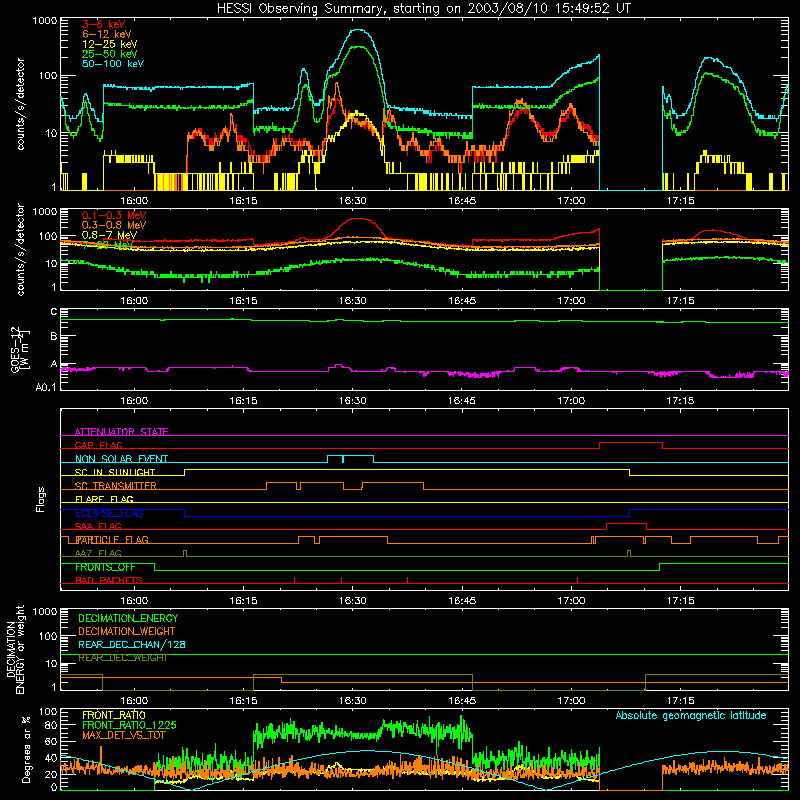Click the BAD_PACKETS tick mark near 17:00

[x=577, y=580]
